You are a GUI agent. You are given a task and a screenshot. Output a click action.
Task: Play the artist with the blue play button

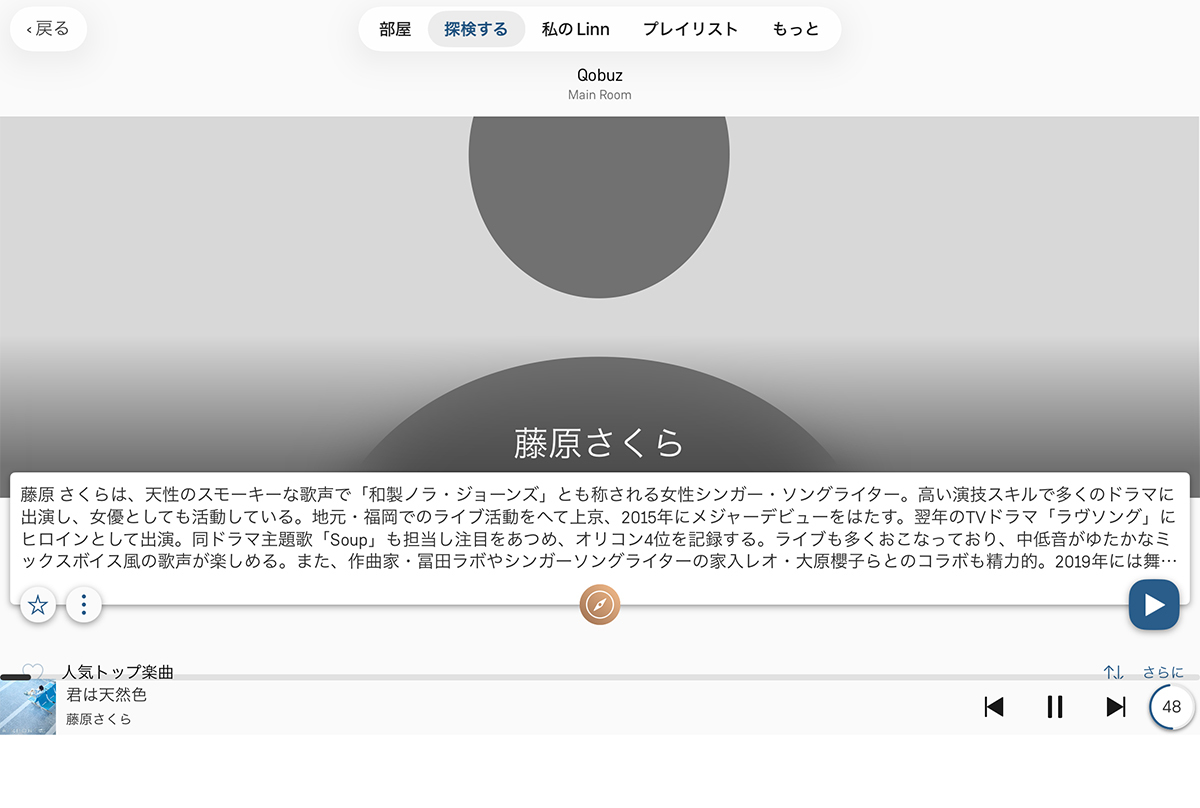pos(1154,604)
